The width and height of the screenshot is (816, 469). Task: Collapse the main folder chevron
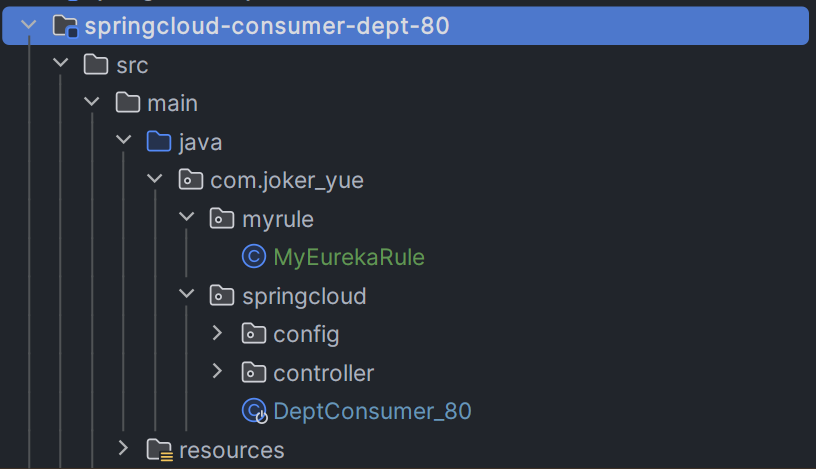(x=92, y=102)
